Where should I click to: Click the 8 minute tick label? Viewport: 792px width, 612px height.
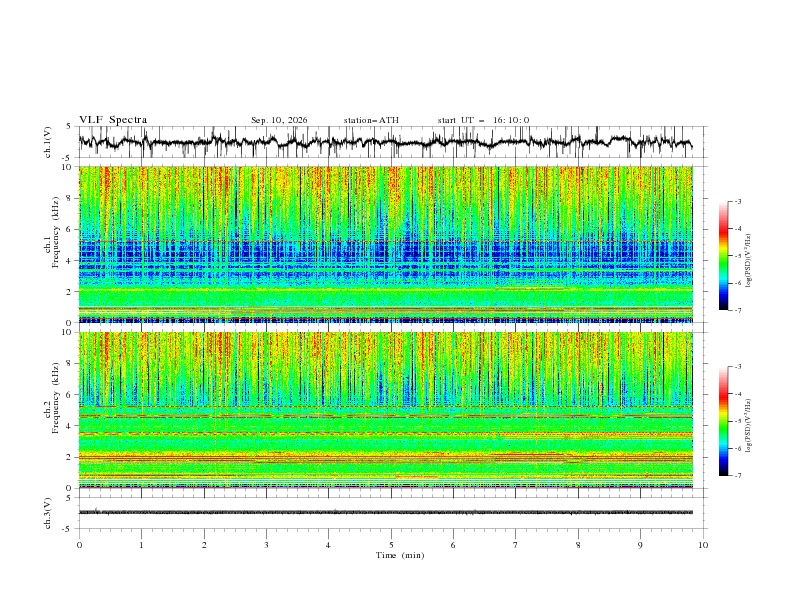coord(578,545)
